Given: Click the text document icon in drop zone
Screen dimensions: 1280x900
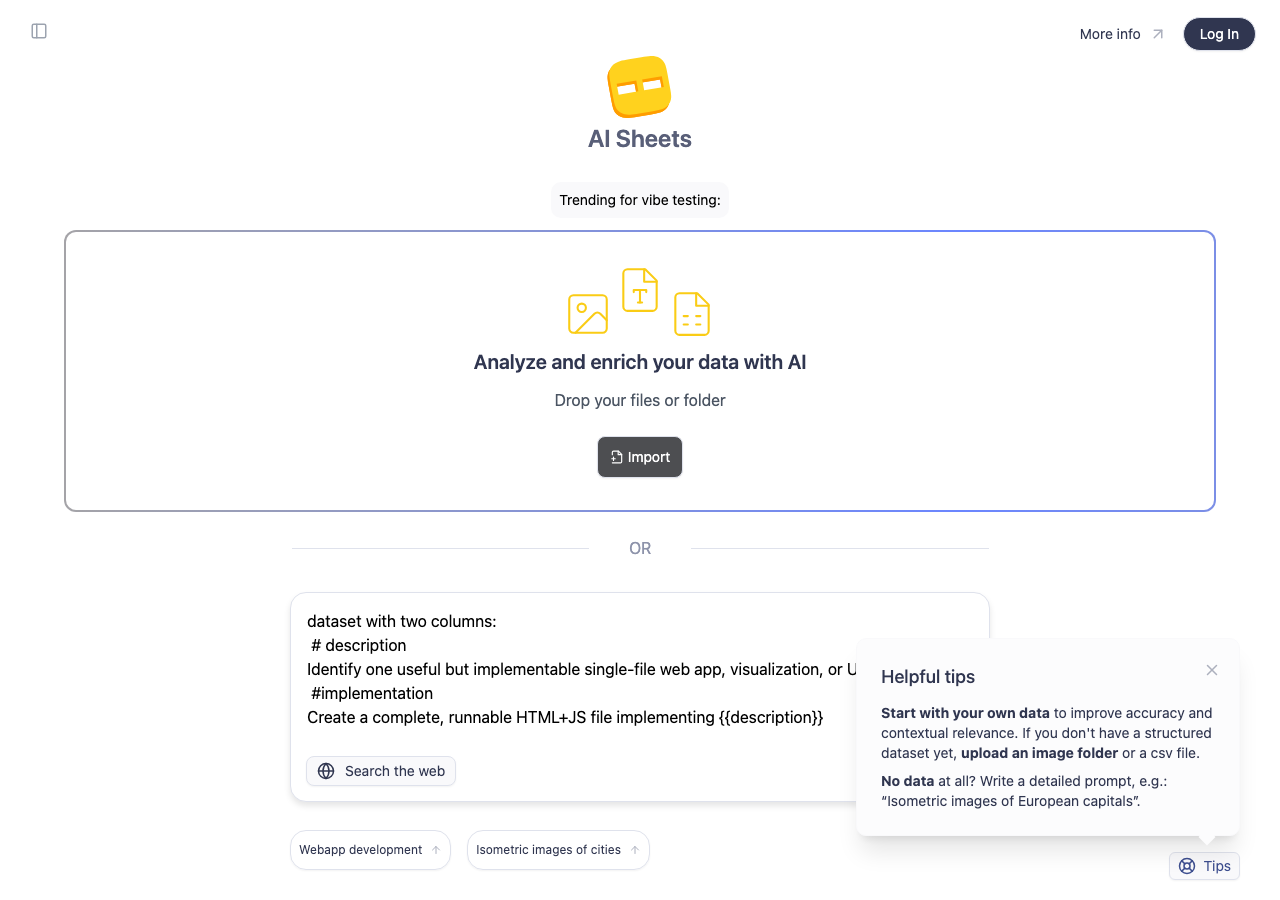Looking at the screenshot, I should click(x=640, y=290).
